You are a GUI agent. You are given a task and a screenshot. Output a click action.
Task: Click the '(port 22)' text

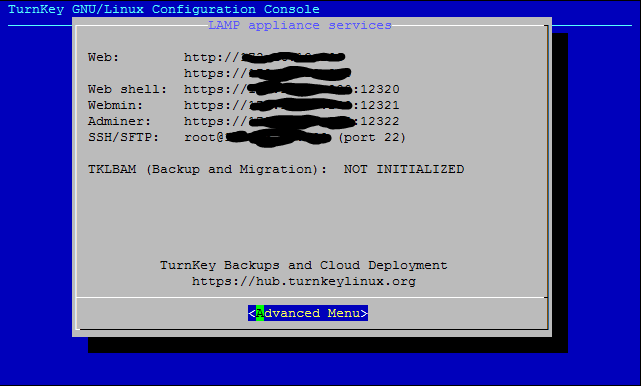372,137
